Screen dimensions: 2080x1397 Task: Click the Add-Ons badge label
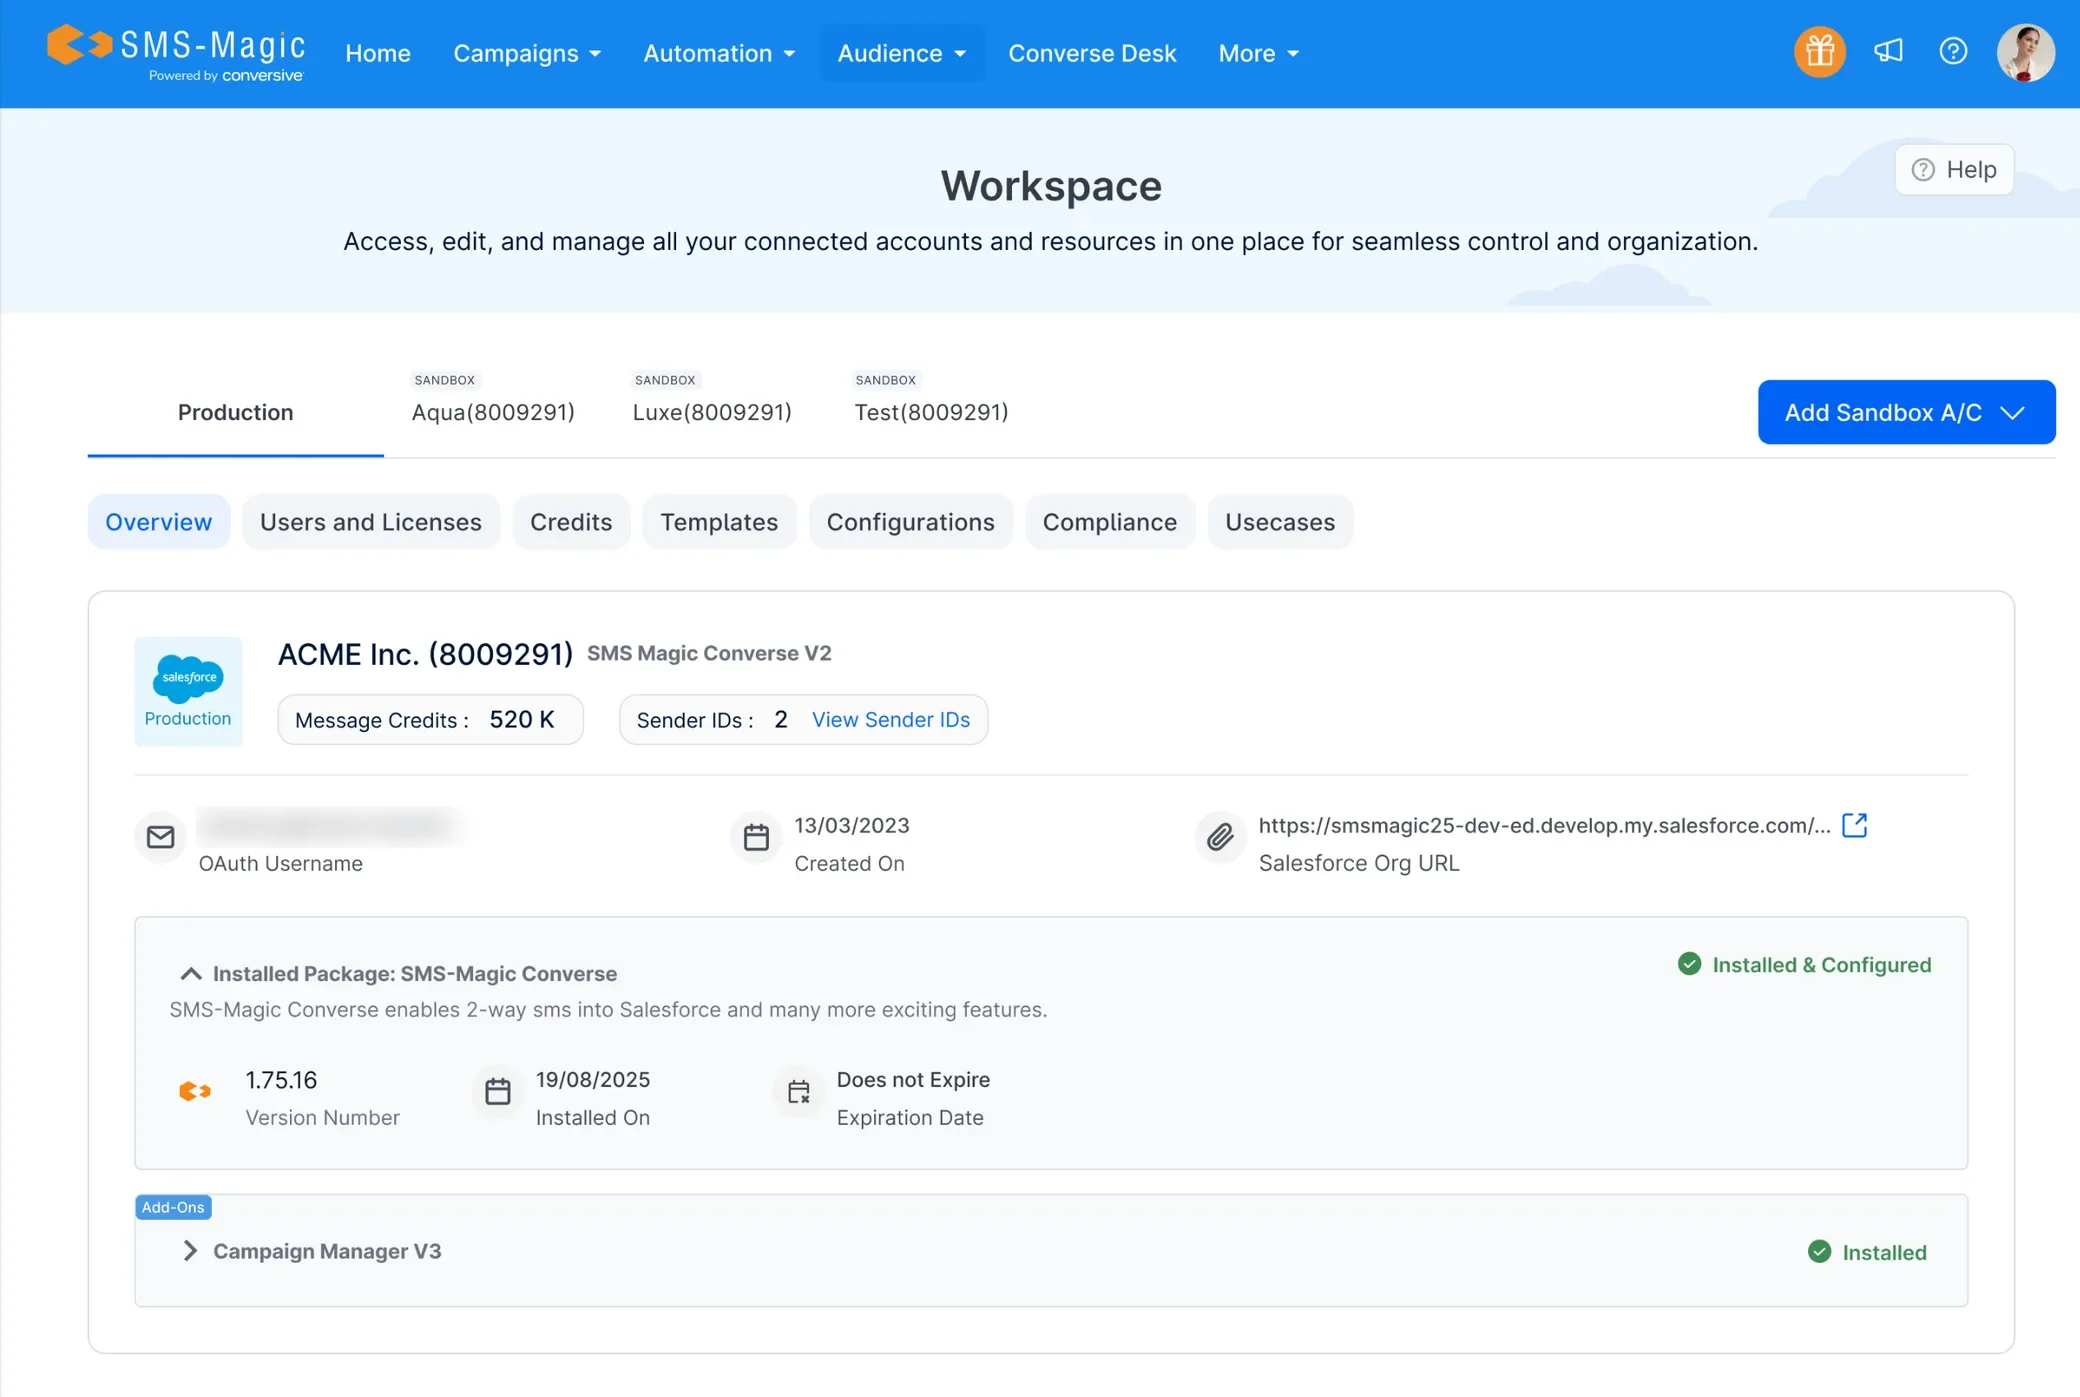(173, 1207)
